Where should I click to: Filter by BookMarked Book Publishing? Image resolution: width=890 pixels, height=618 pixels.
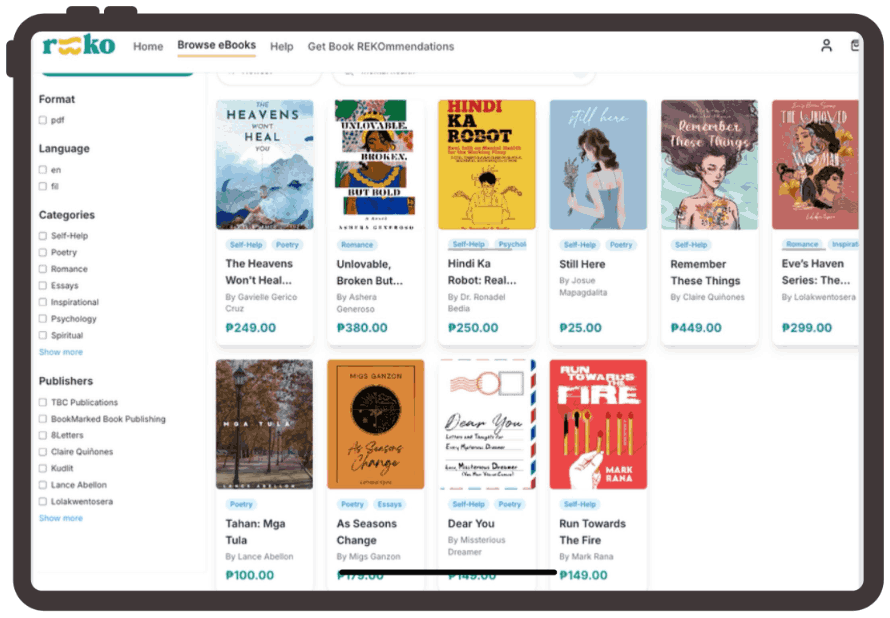[x=43, y=419]
